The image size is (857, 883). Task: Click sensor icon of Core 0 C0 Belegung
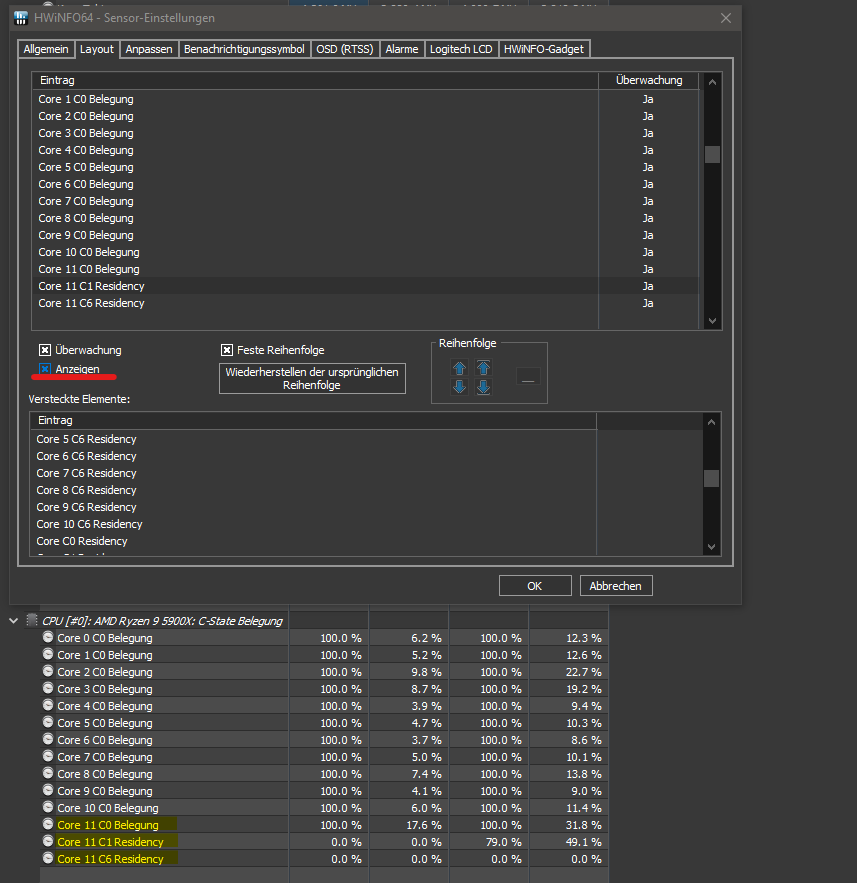pos(48,637)
